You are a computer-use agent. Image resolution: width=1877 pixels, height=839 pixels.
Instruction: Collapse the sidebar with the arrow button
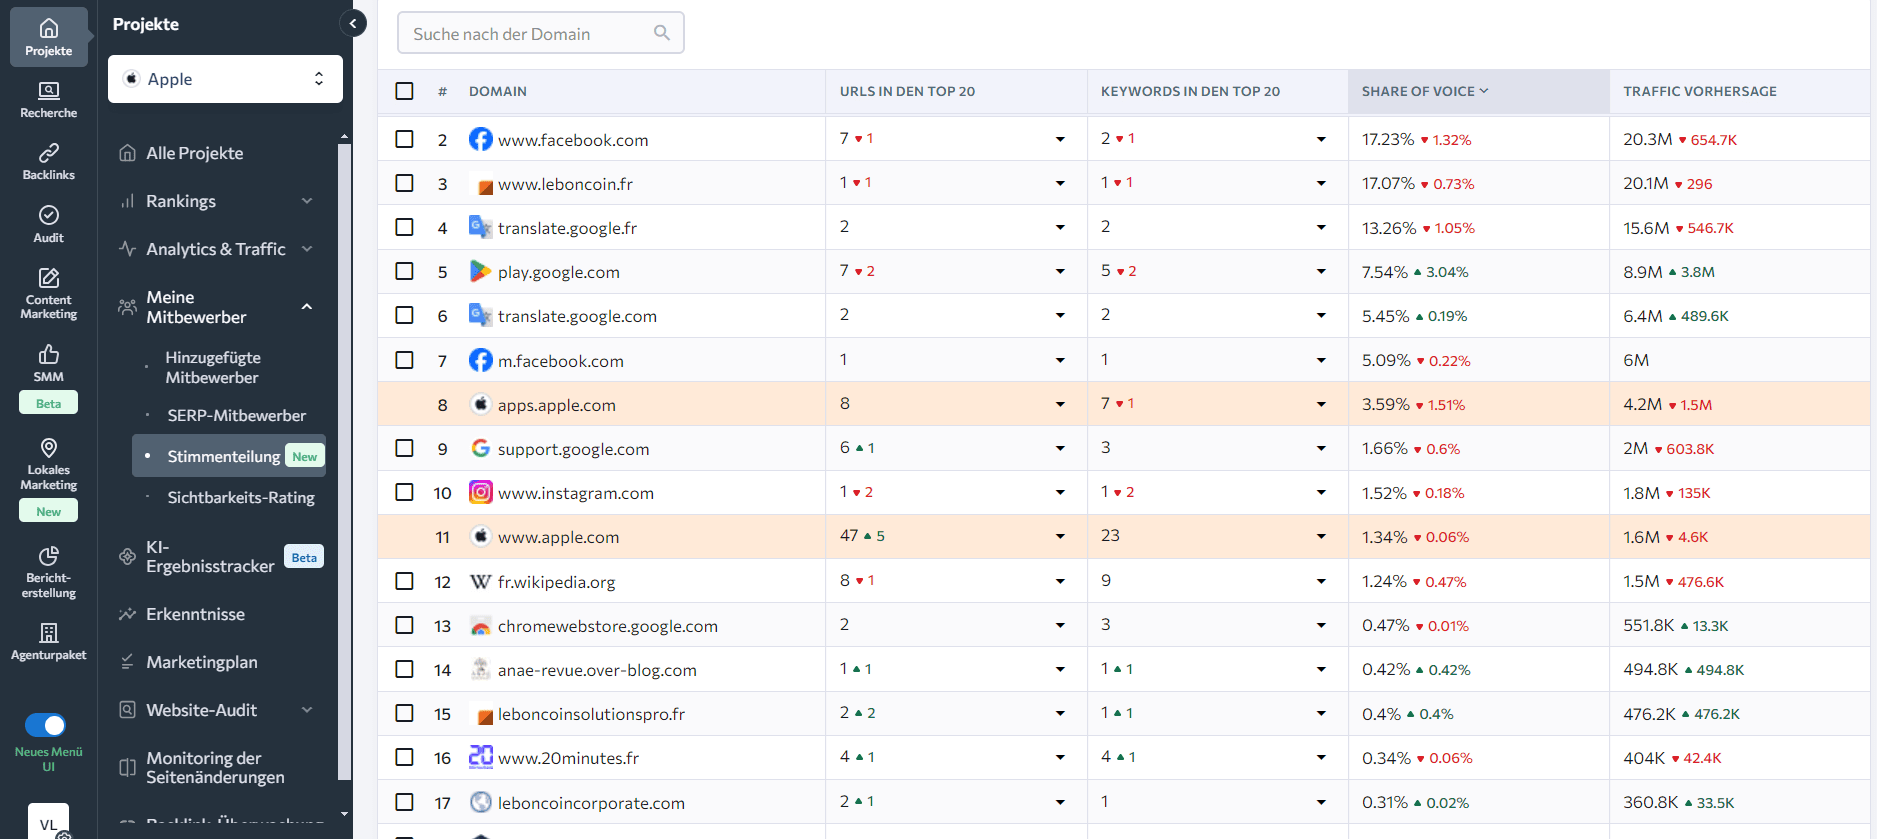(x=353, y=23)
